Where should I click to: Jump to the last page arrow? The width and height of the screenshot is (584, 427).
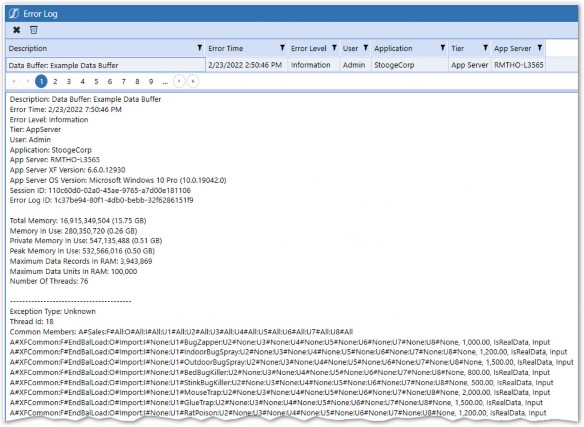(x=193, y=81)
